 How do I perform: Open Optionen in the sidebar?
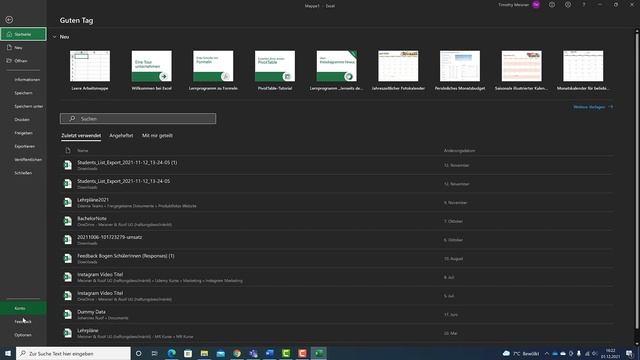click(23, 335)
